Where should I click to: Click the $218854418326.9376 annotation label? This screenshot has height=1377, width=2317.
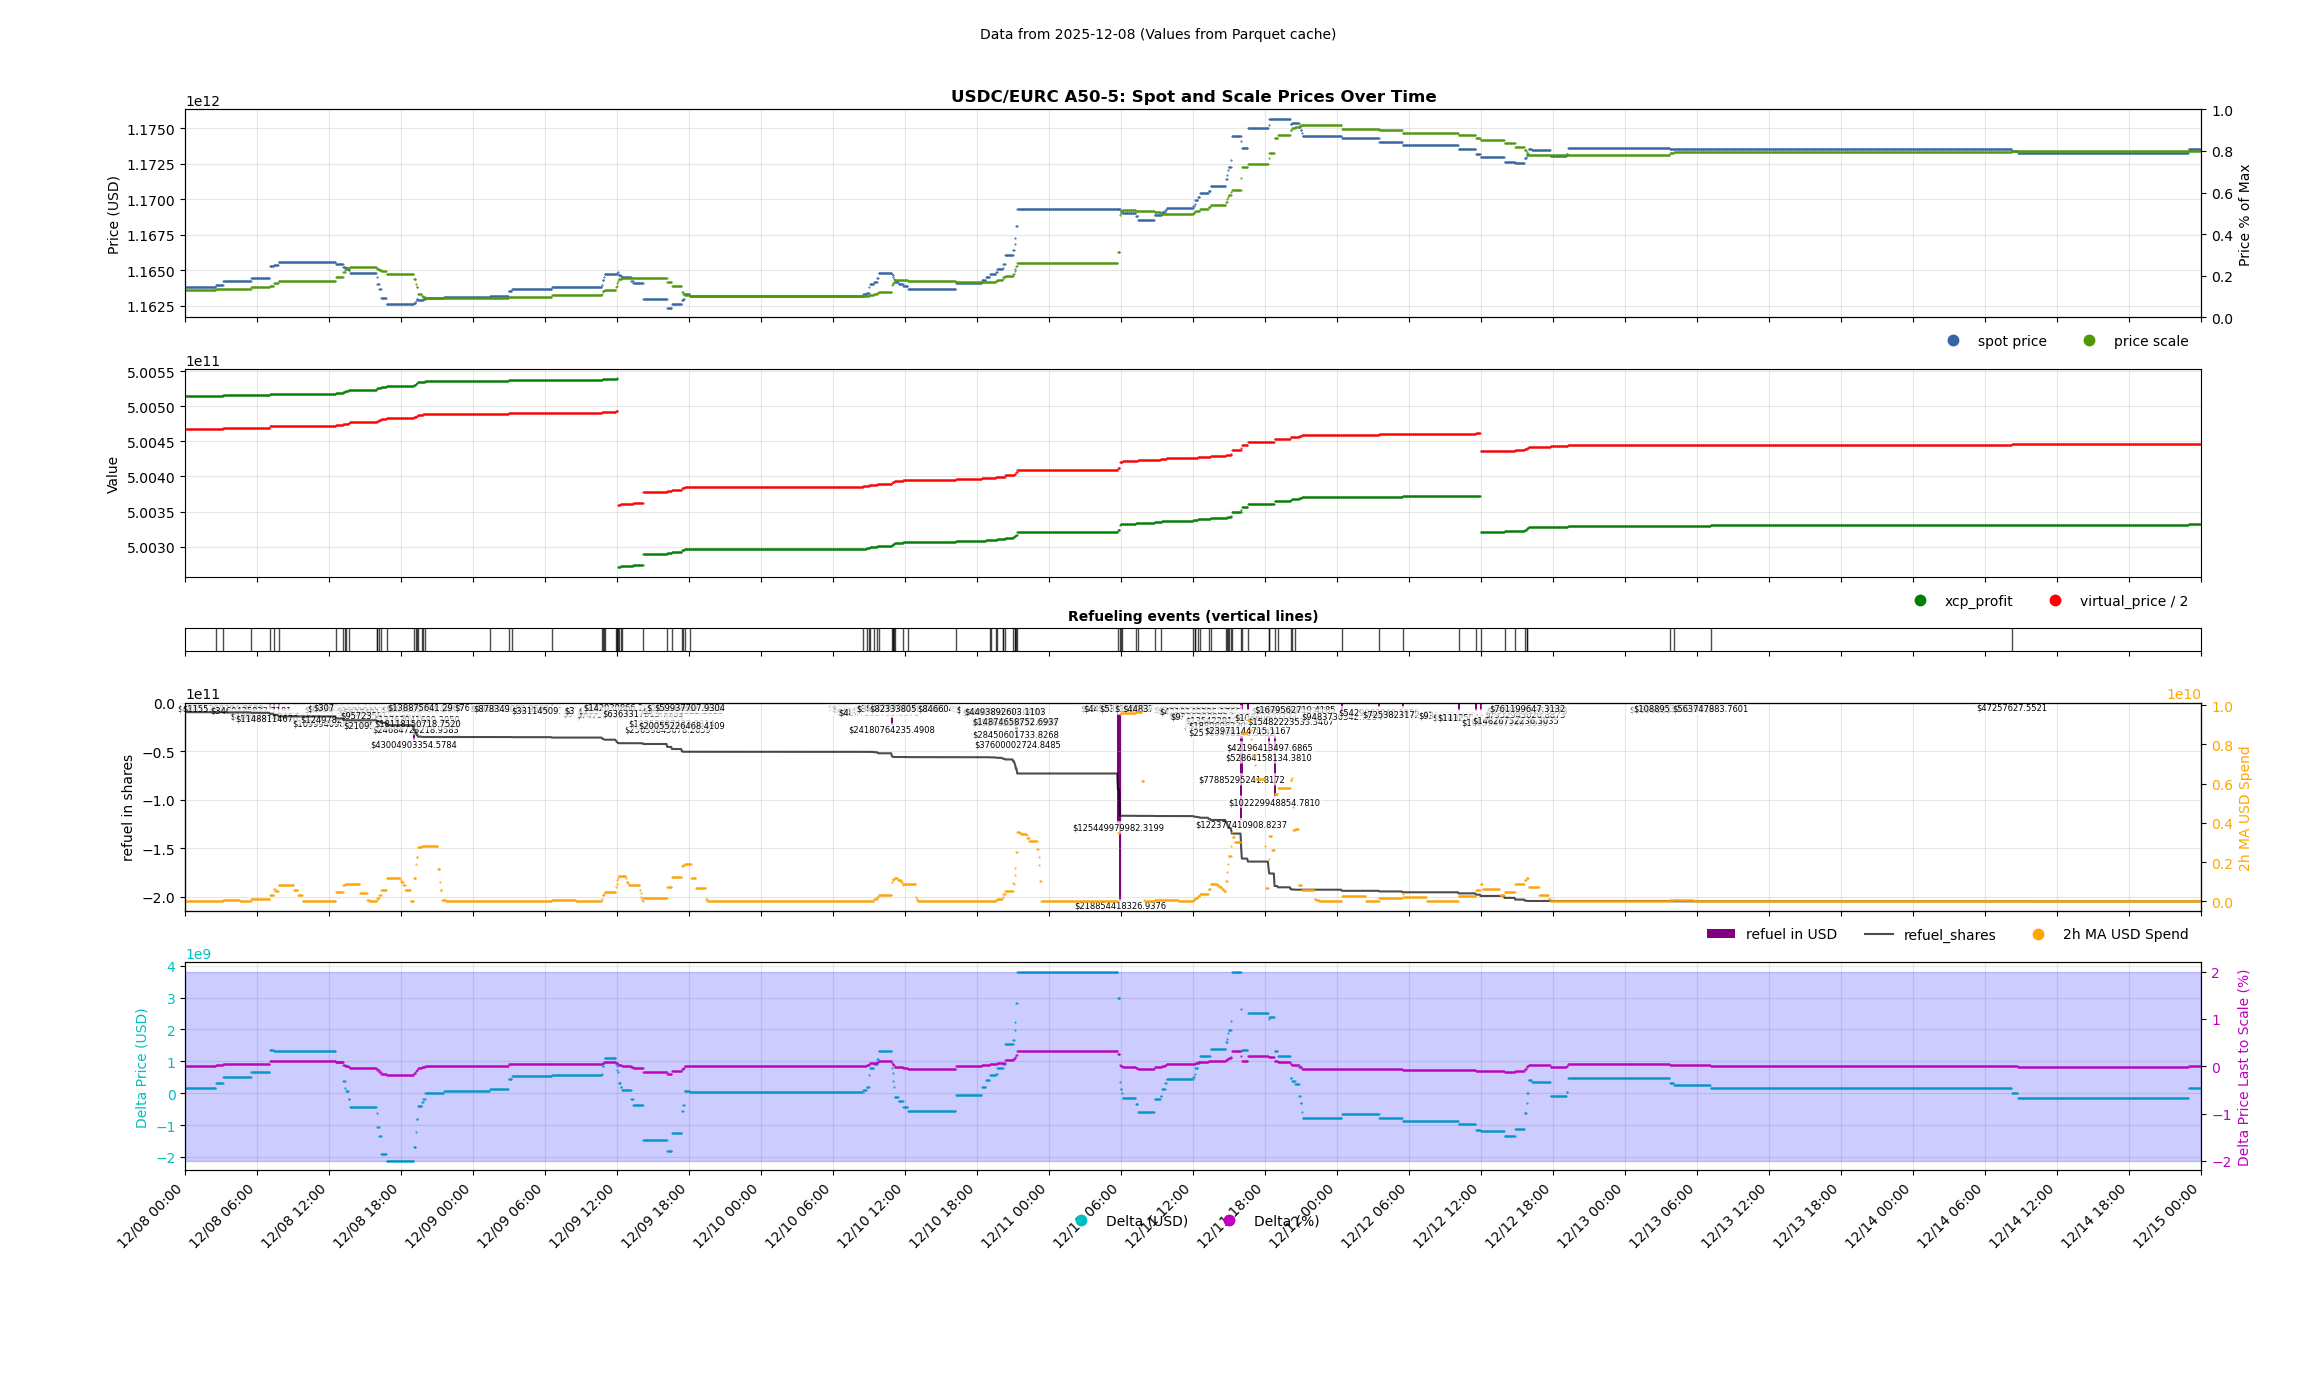[x=1120, y=906]
